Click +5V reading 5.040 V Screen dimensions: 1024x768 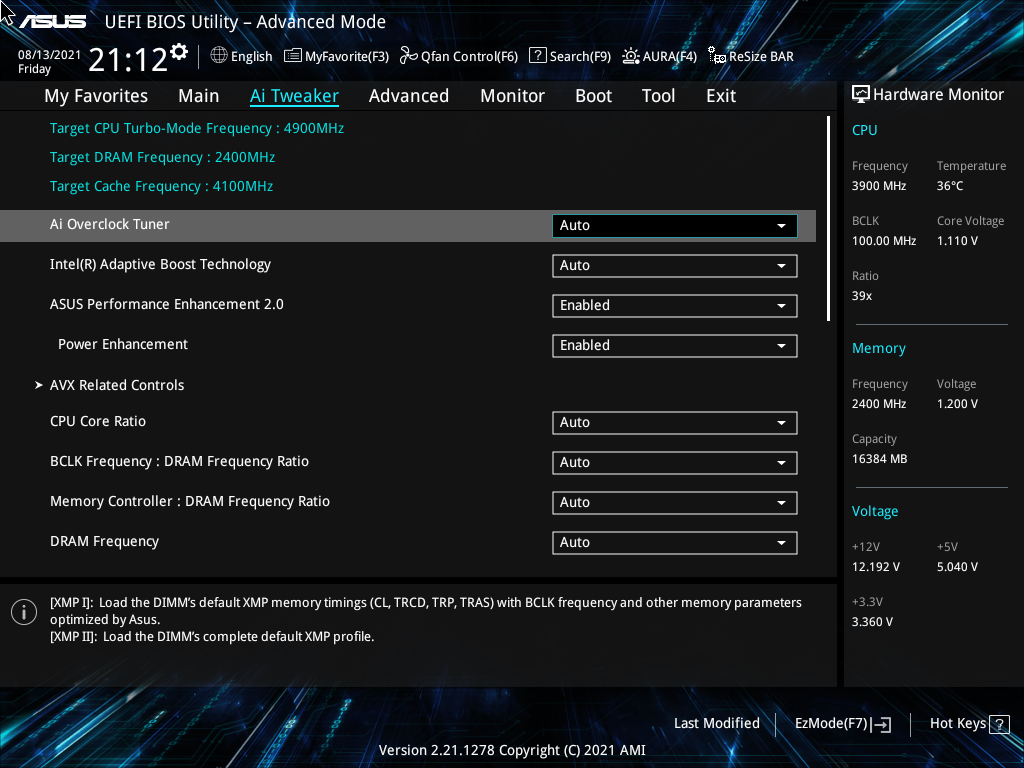(x=957, y=567)
